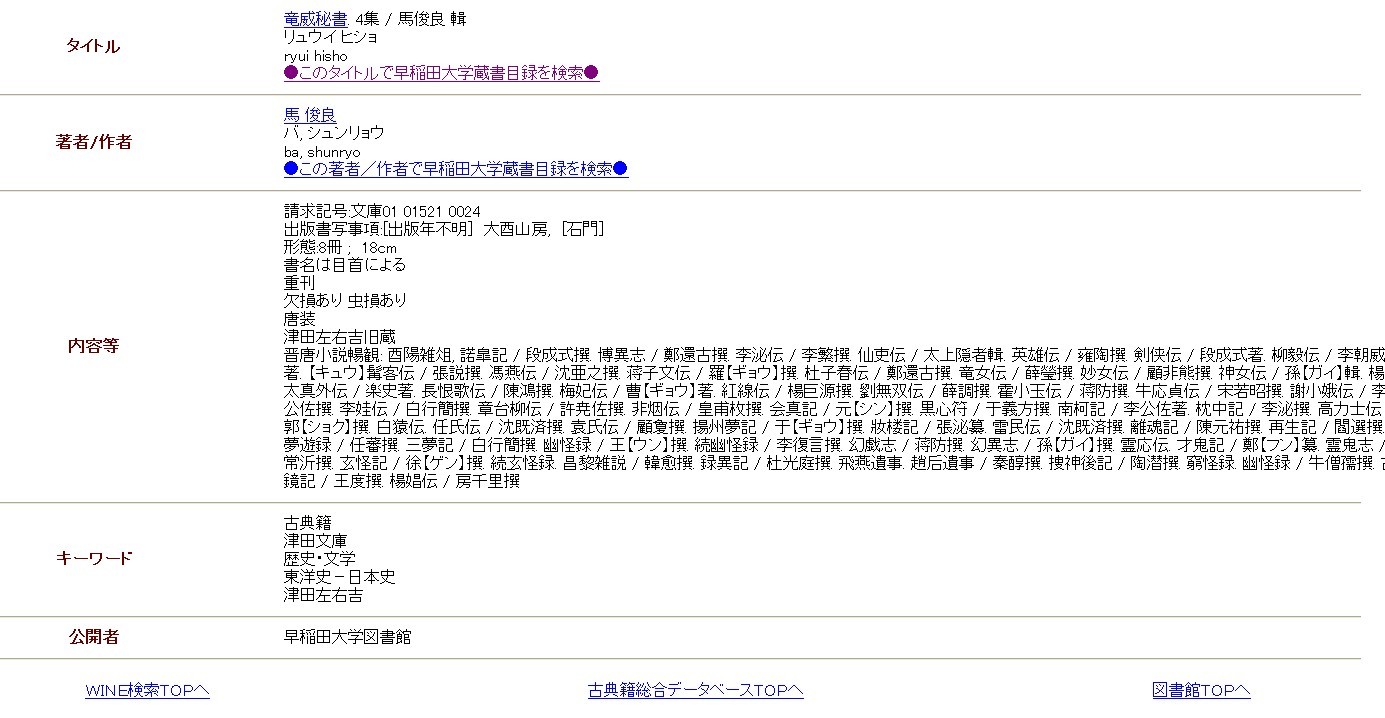Open 古典籍総合データベースTOPへ link
Viewport: 1385px width, 718px height.
coord(695,690)
